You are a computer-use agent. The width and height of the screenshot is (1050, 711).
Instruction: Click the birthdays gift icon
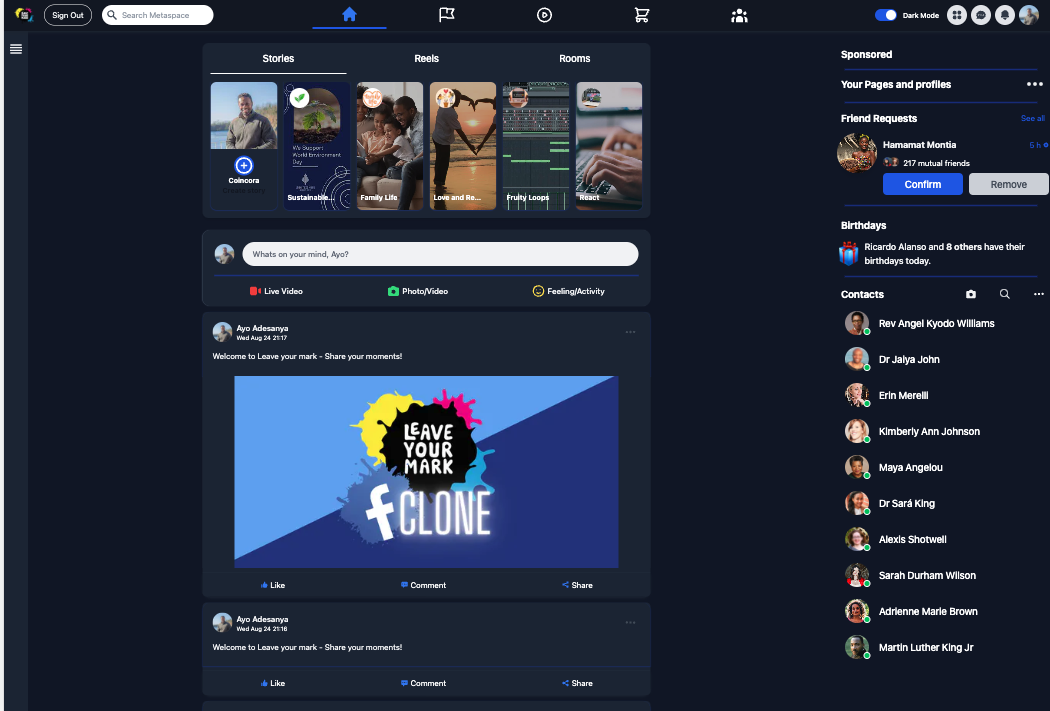pos(848,253)
